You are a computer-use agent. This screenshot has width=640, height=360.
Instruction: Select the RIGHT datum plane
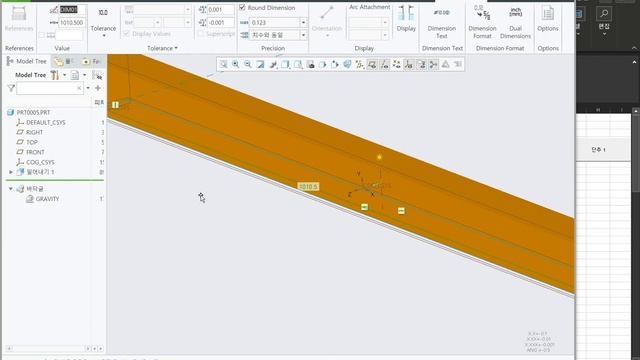click(34, 132)
